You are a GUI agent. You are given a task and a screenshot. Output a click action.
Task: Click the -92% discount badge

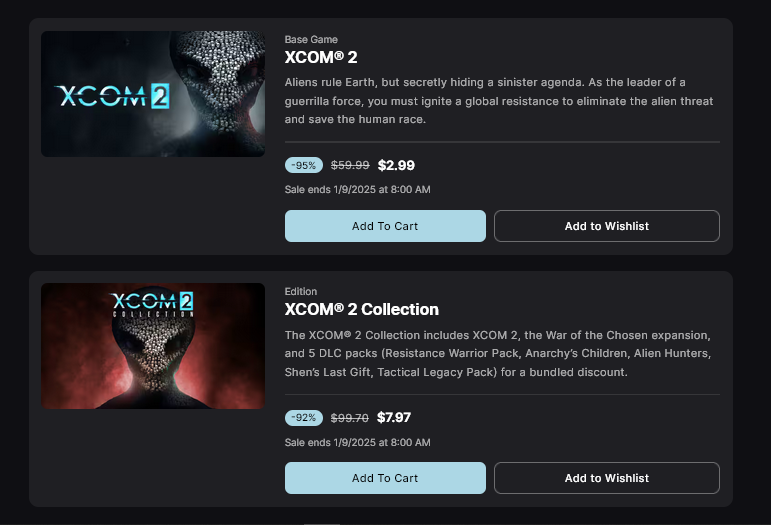tap(304, 417)
